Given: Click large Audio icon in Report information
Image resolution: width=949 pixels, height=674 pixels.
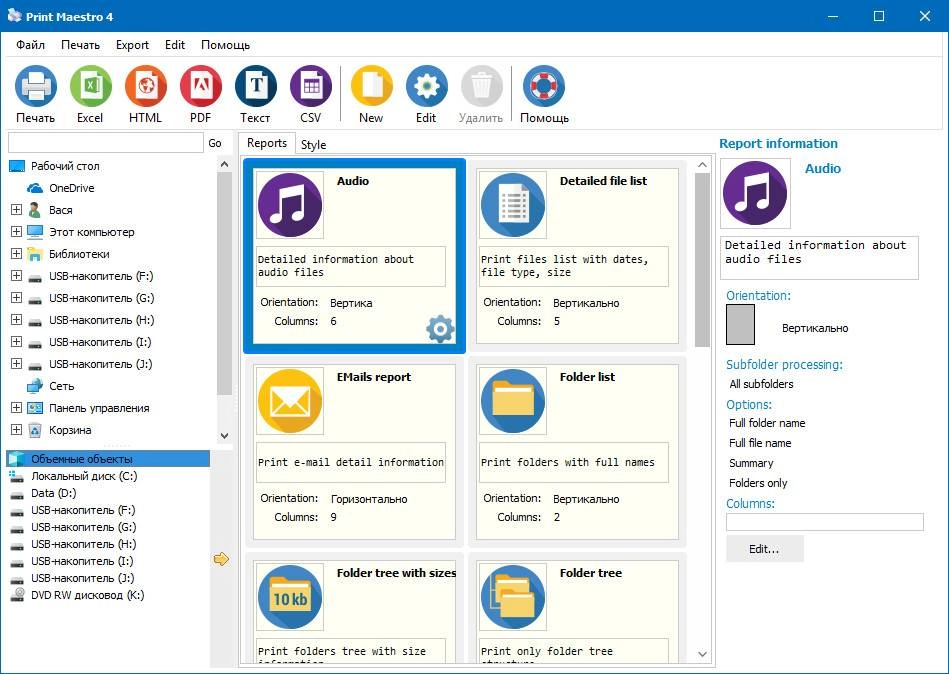Looking at the screenshot, I should pos(755,194).
